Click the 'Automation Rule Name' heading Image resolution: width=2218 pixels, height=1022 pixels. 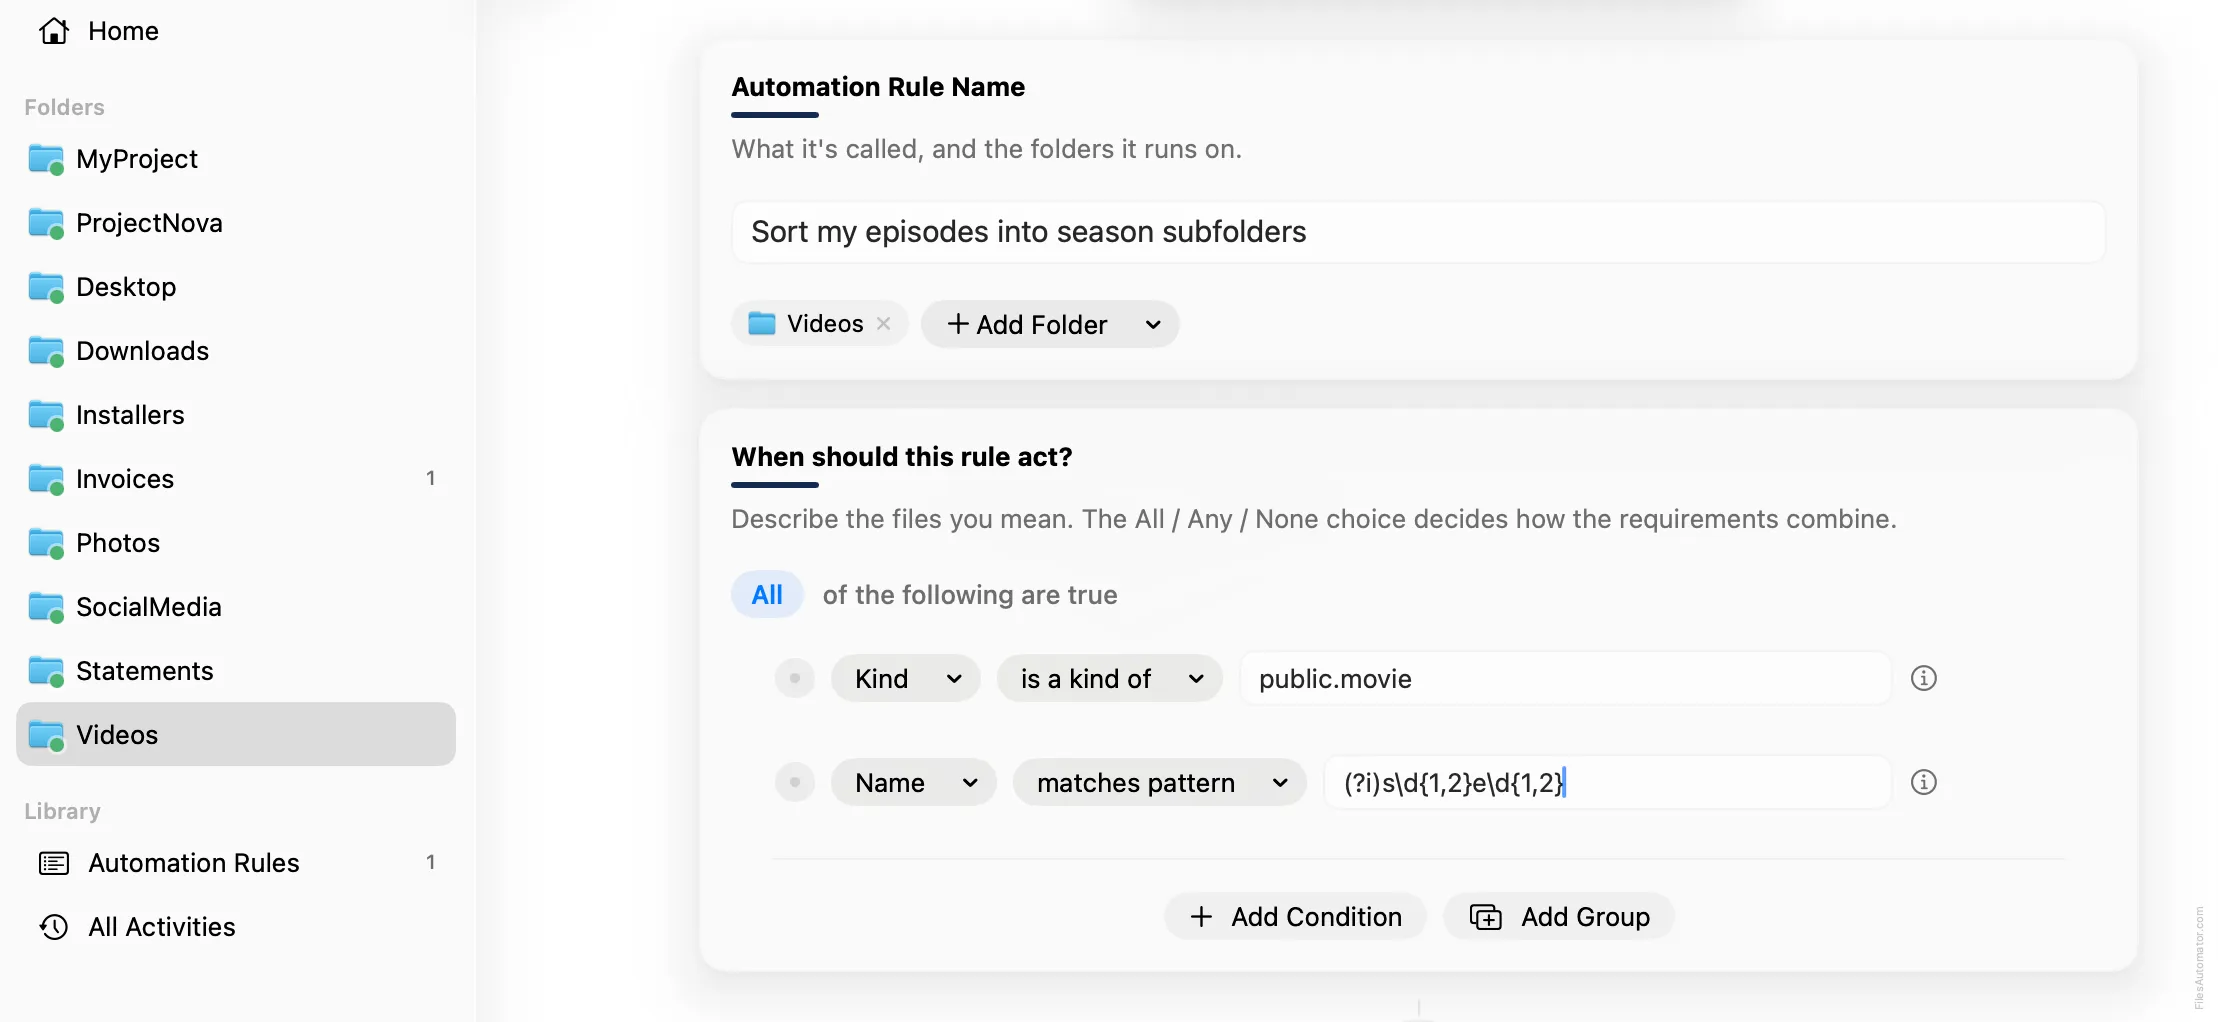point(878,87)
